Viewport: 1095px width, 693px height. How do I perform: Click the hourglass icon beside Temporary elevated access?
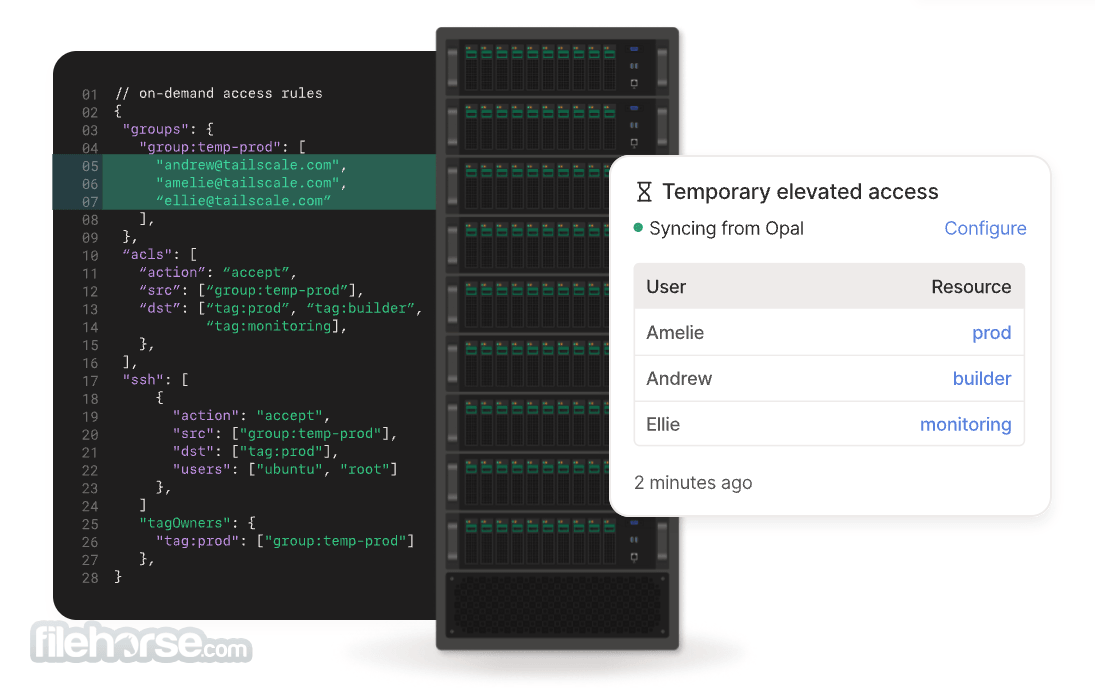tap(644, 191)
